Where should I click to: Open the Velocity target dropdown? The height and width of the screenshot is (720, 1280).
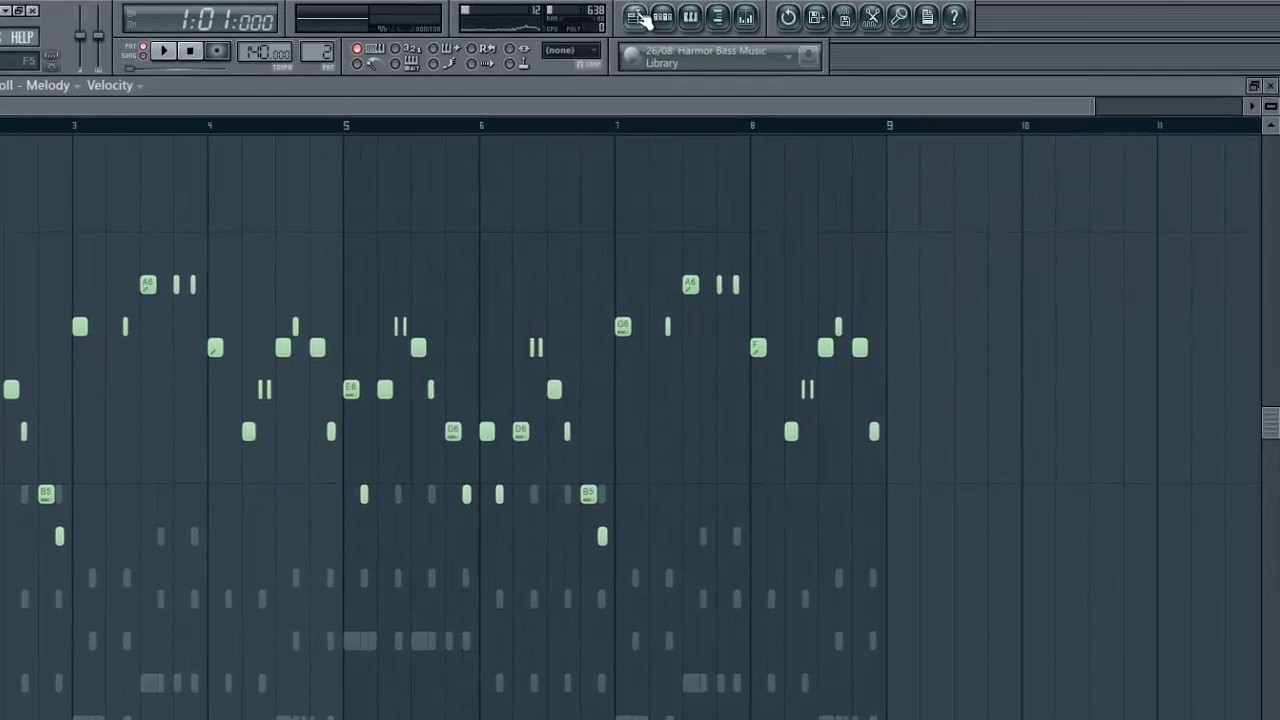tap(115, 85)
